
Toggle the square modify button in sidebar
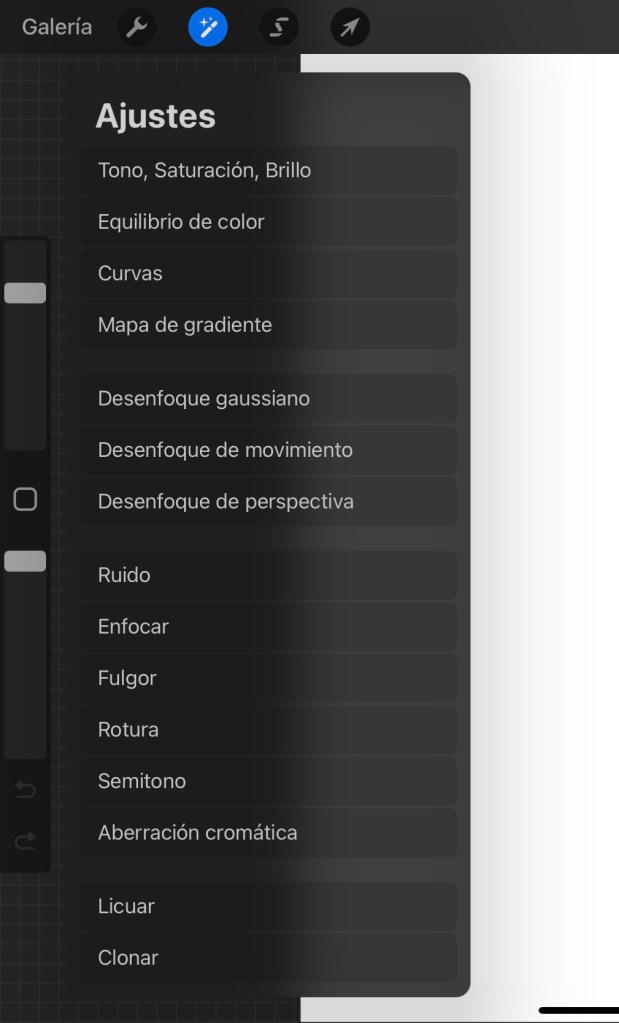[x=25, y=499]
